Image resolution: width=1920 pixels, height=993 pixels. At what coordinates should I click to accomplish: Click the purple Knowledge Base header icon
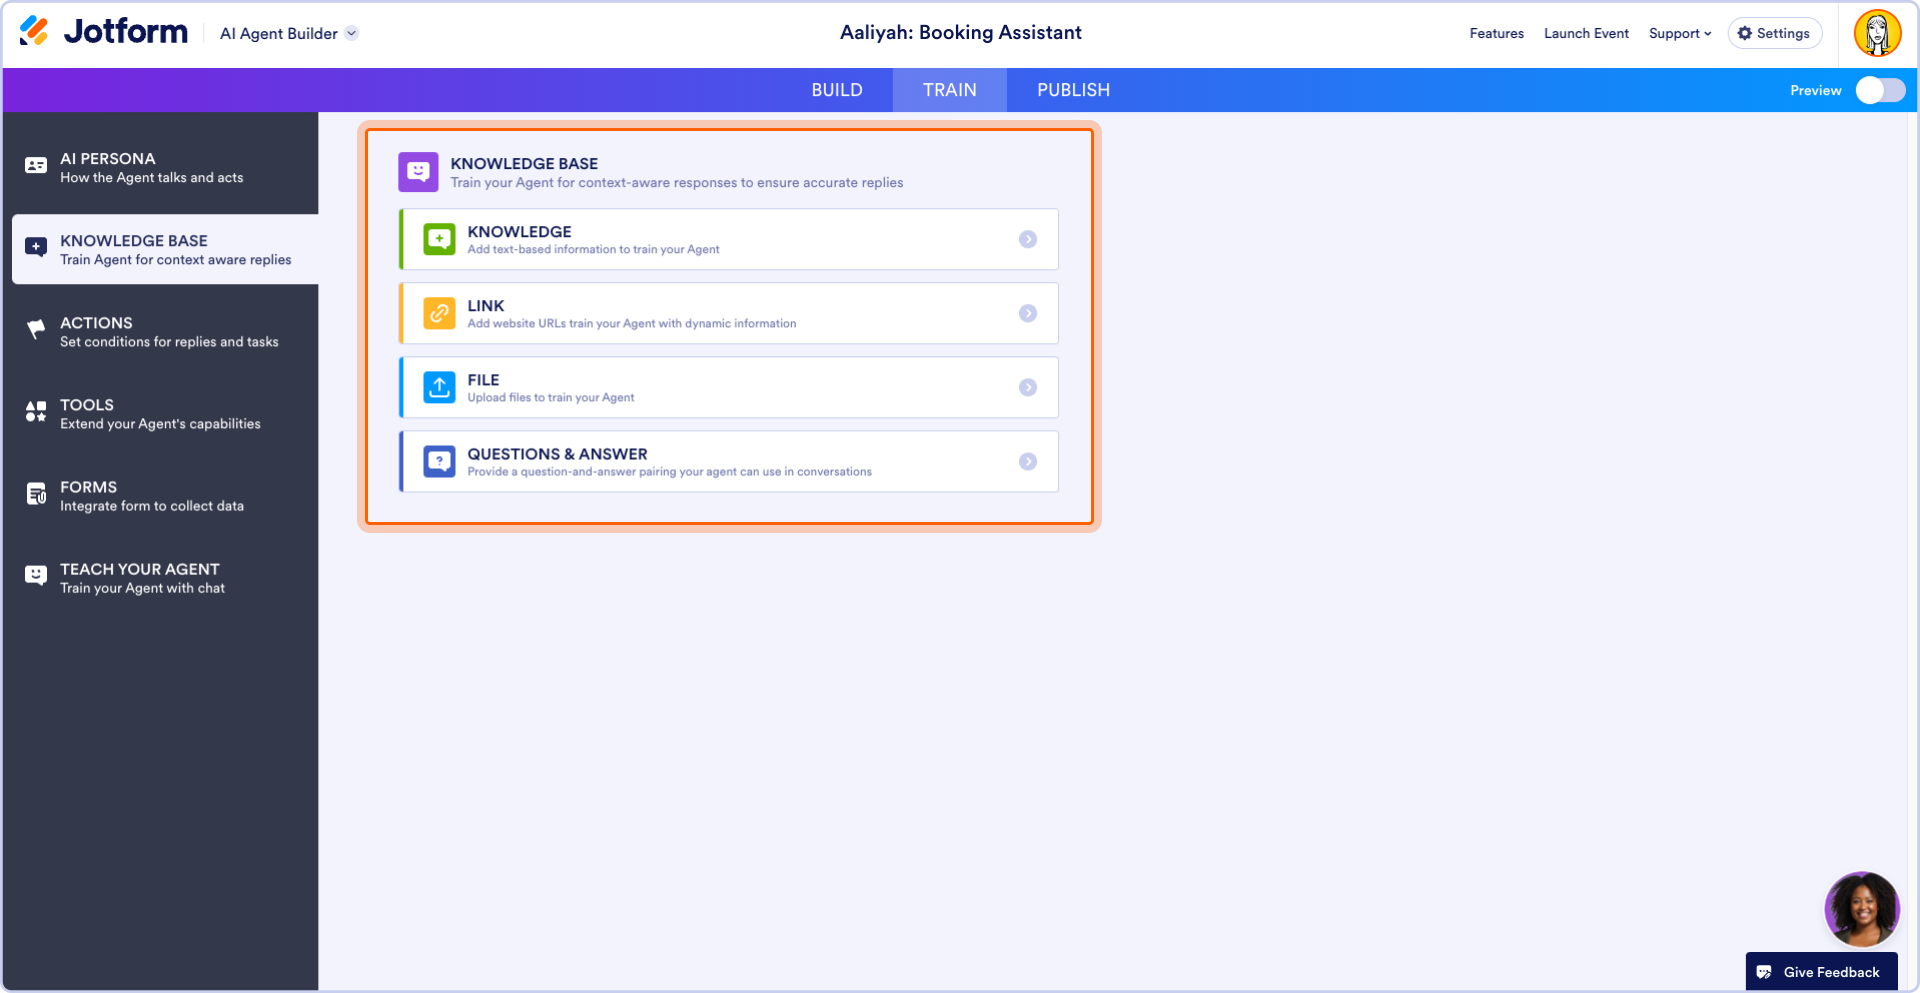[418, 172]
